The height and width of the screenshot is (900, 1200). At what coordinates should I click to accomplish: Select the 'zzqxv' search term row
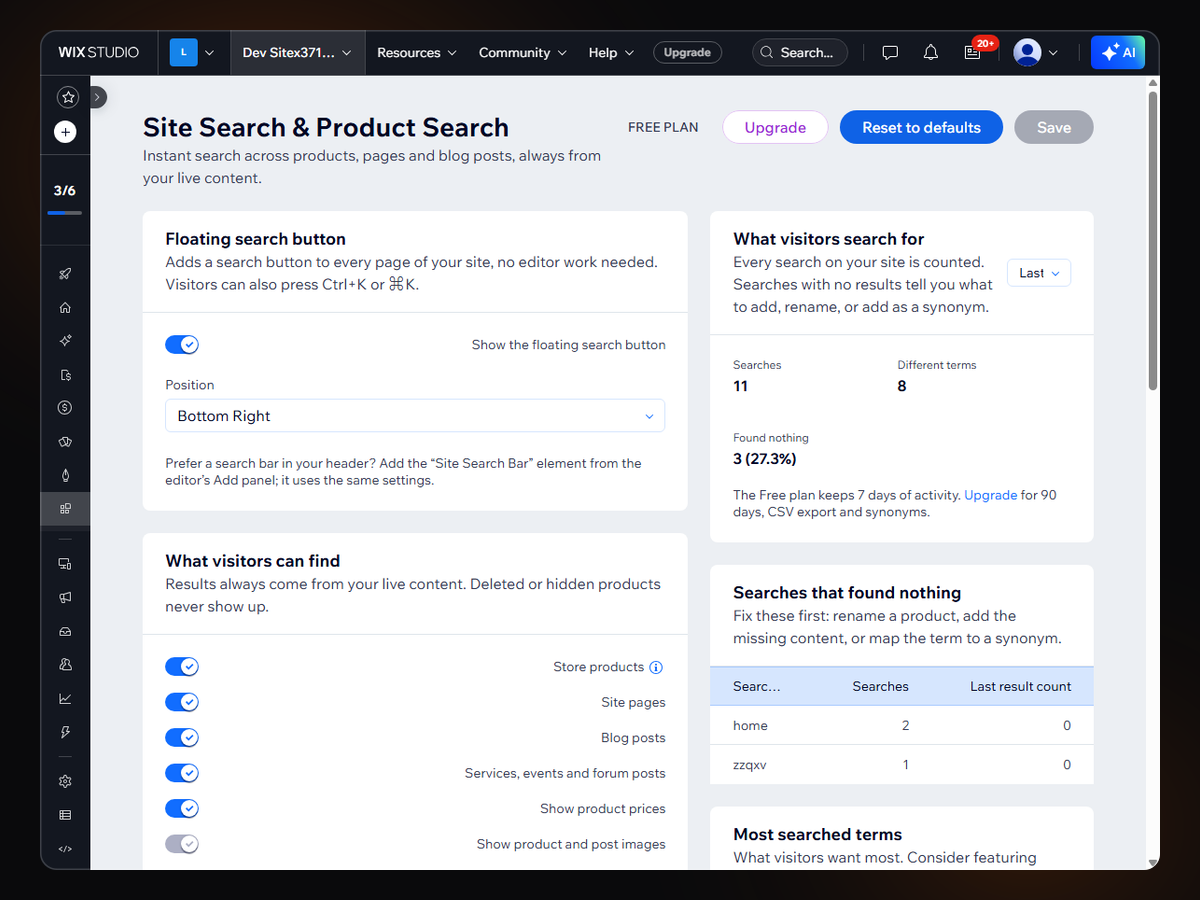pos(902,765)
